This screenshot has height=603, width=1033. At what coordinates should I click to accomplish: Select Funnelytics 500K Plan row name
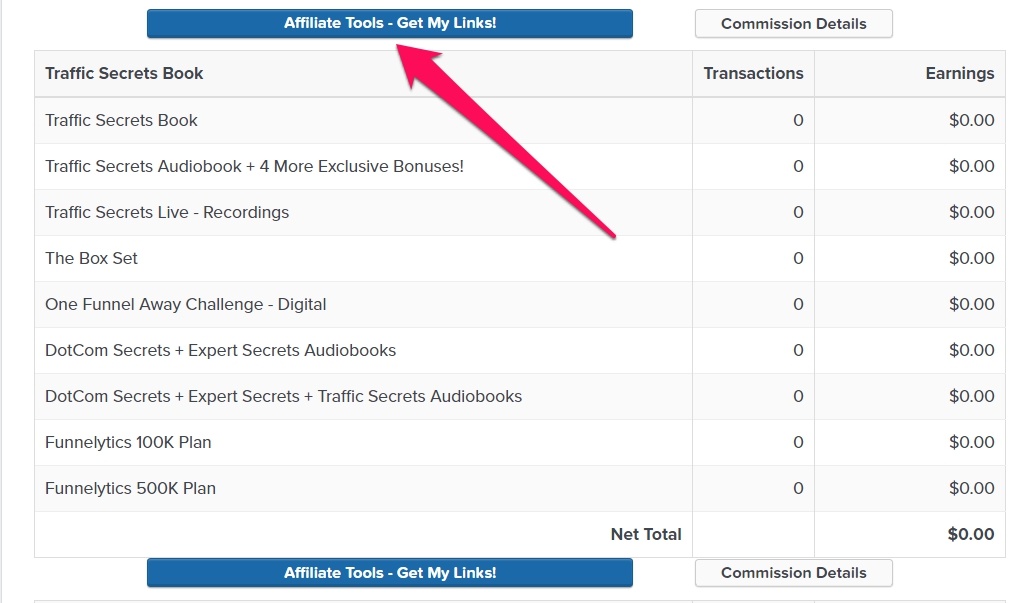pyautogui.click(x=130, y=488)
